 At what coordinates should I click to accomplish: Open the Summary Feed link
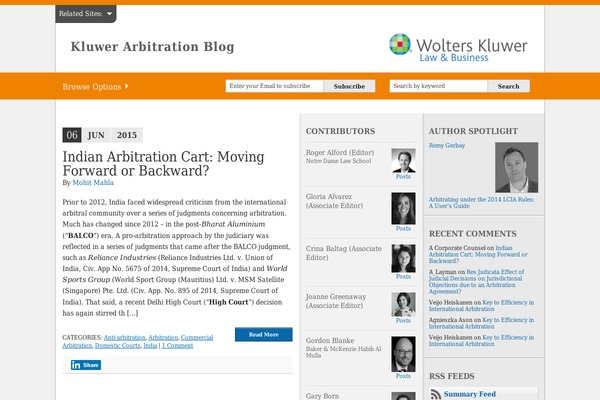point(470,394)
